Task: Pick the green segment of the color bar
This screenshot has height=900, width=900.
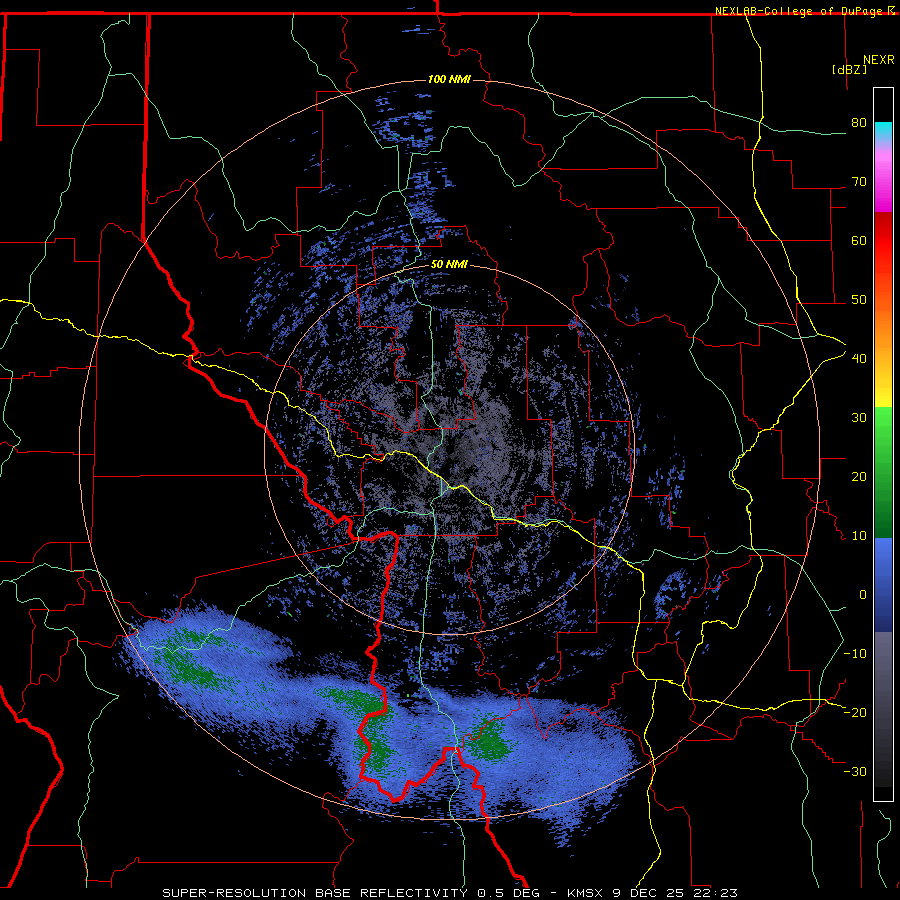Action: point(883,472)
